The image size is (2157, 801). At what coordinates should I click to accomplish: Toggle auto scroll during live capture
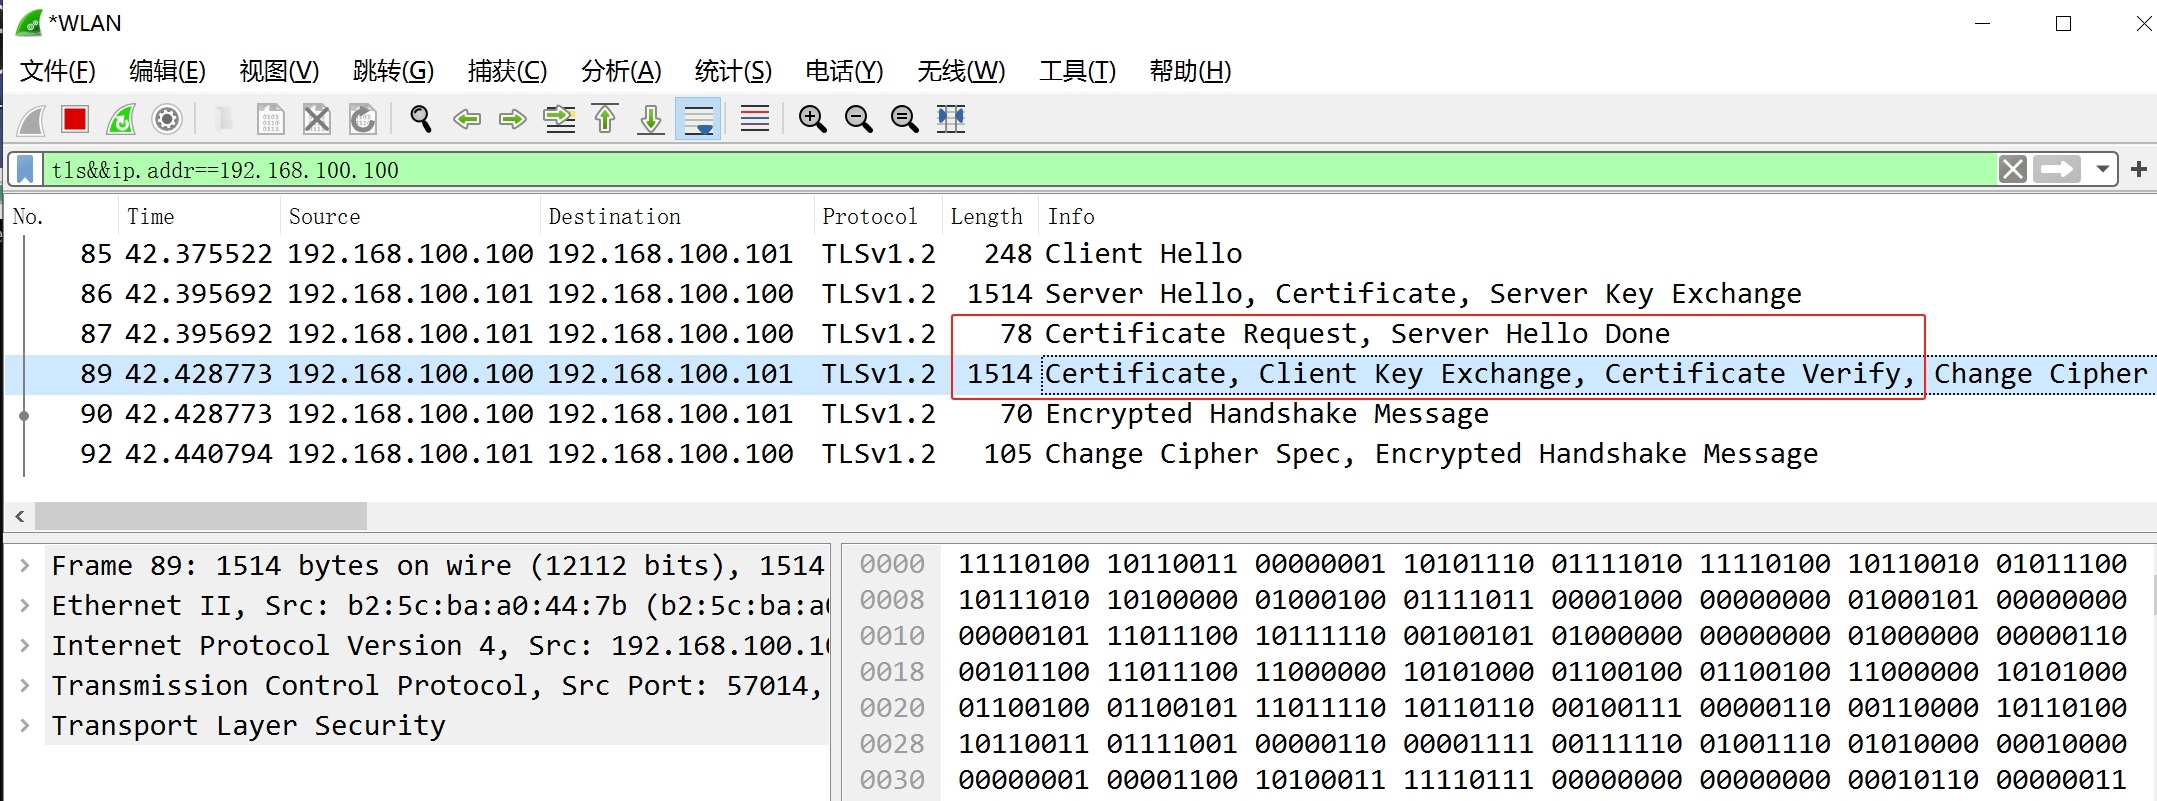(698, 120)
